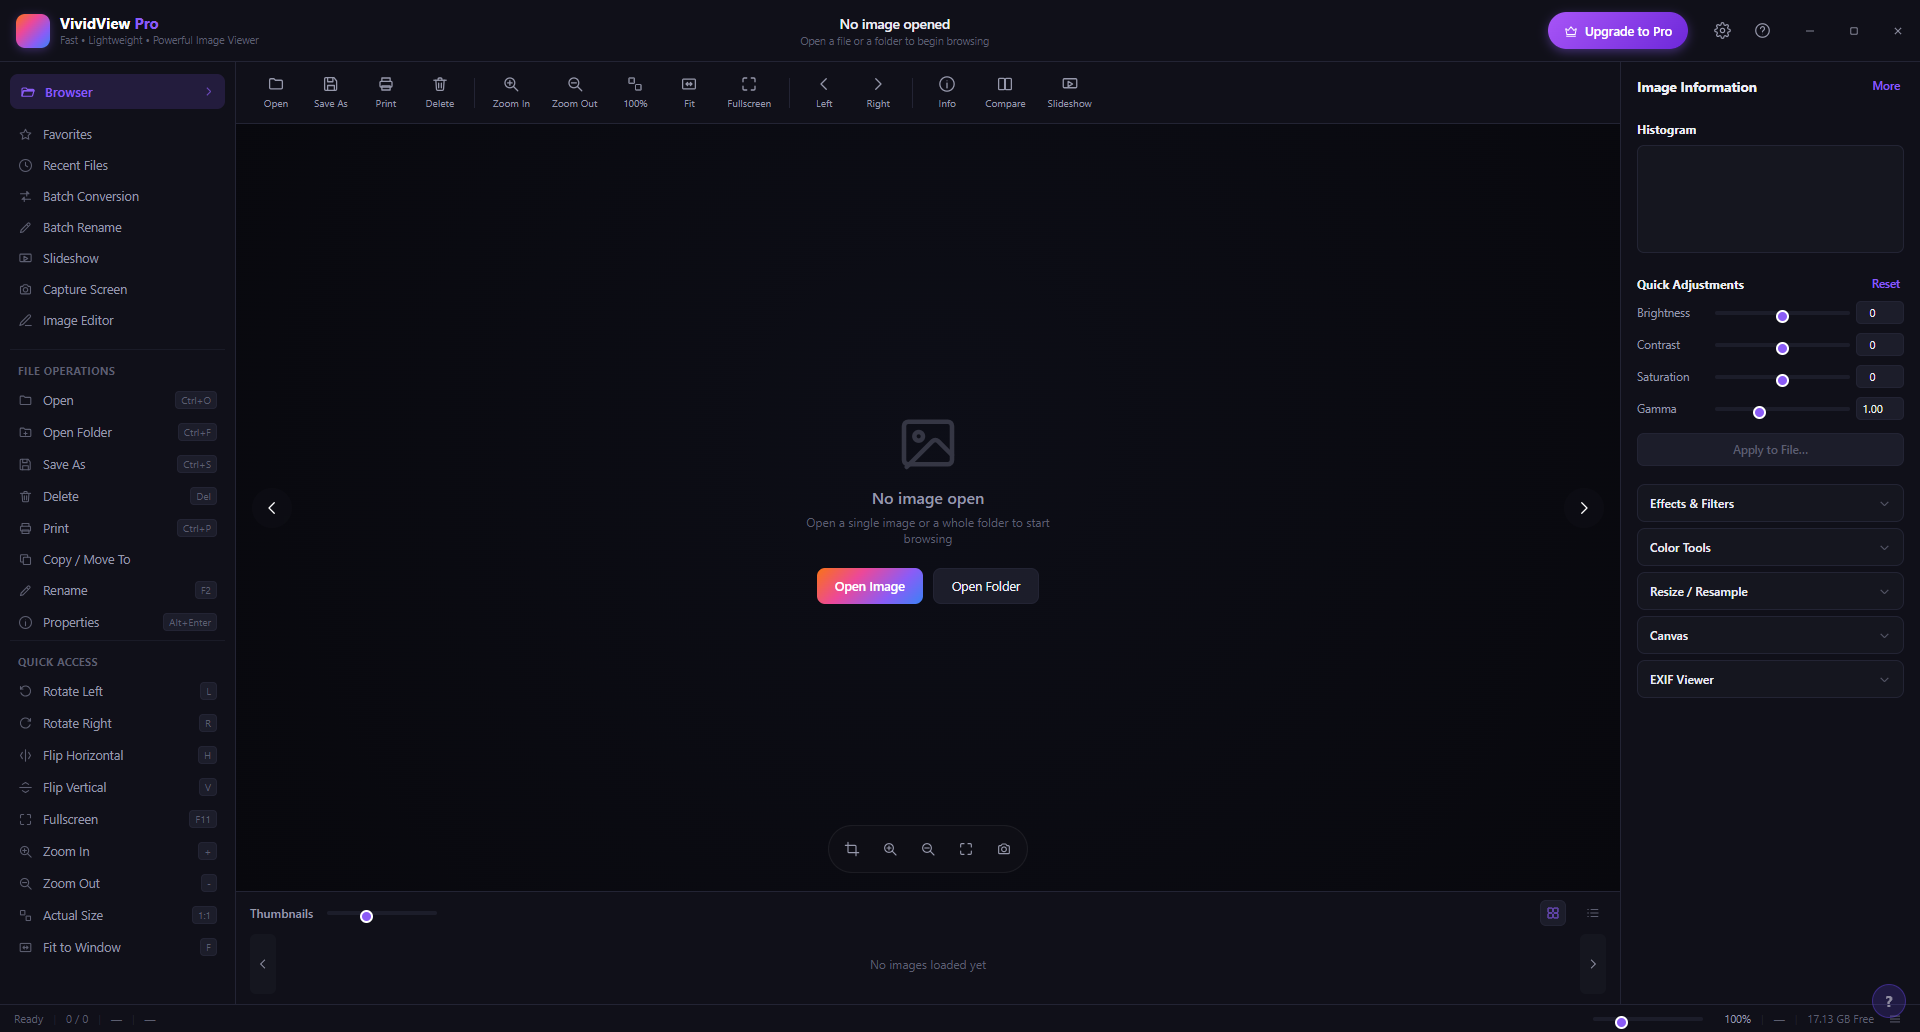Click the Brightness slider handle
The height and width of the screenshot is (1032, 1920).
coord(1782,316)
